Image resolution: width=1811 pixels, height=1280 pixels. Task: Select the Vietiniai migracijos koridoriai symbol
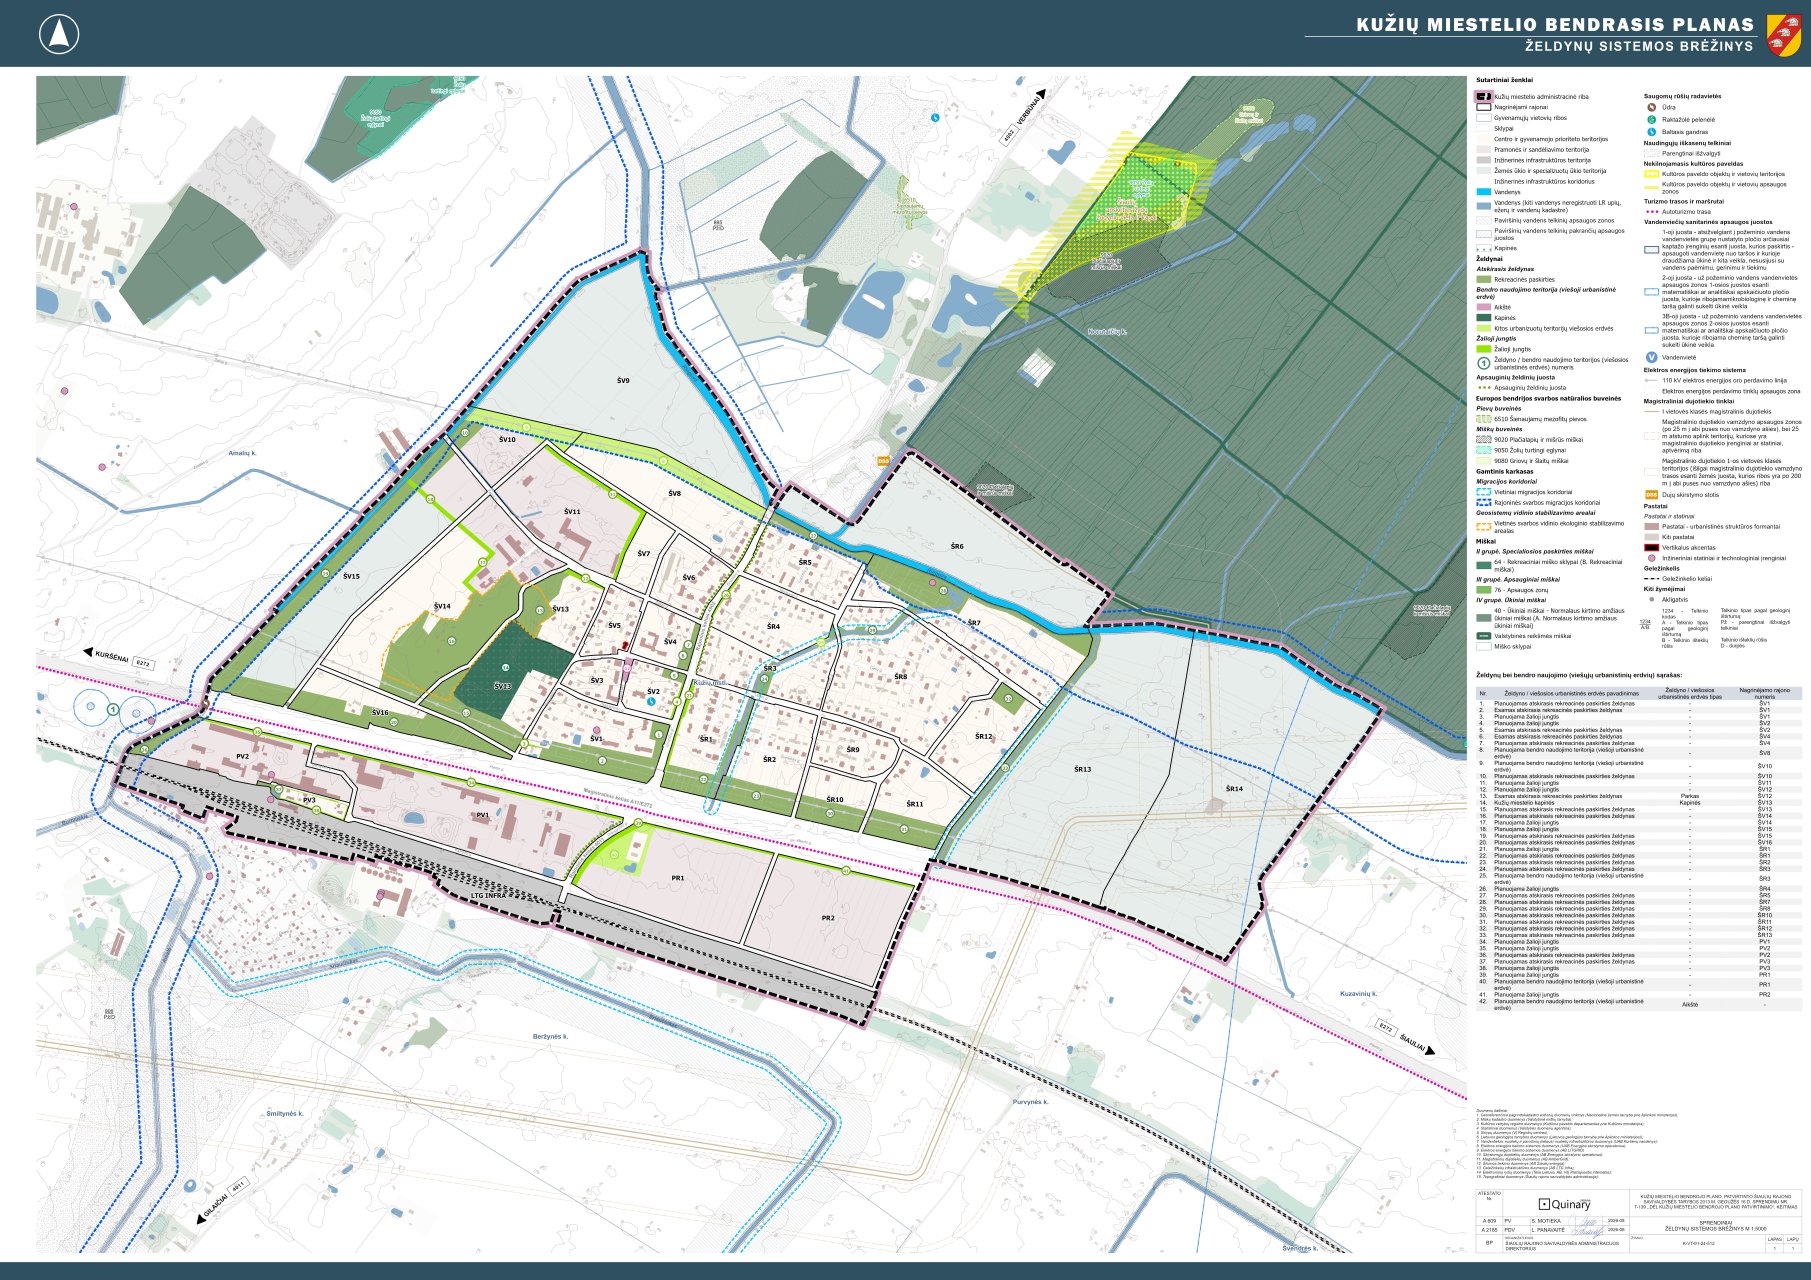1484,492
